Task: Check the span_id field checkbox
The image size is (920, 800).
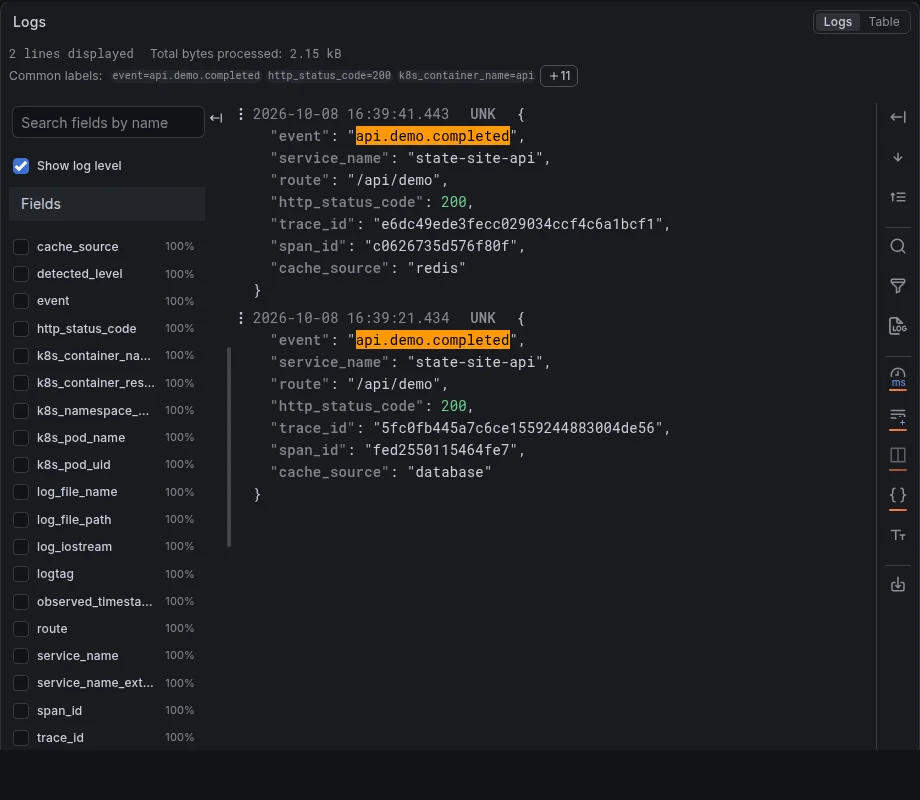Action: (x=21, y=711)
